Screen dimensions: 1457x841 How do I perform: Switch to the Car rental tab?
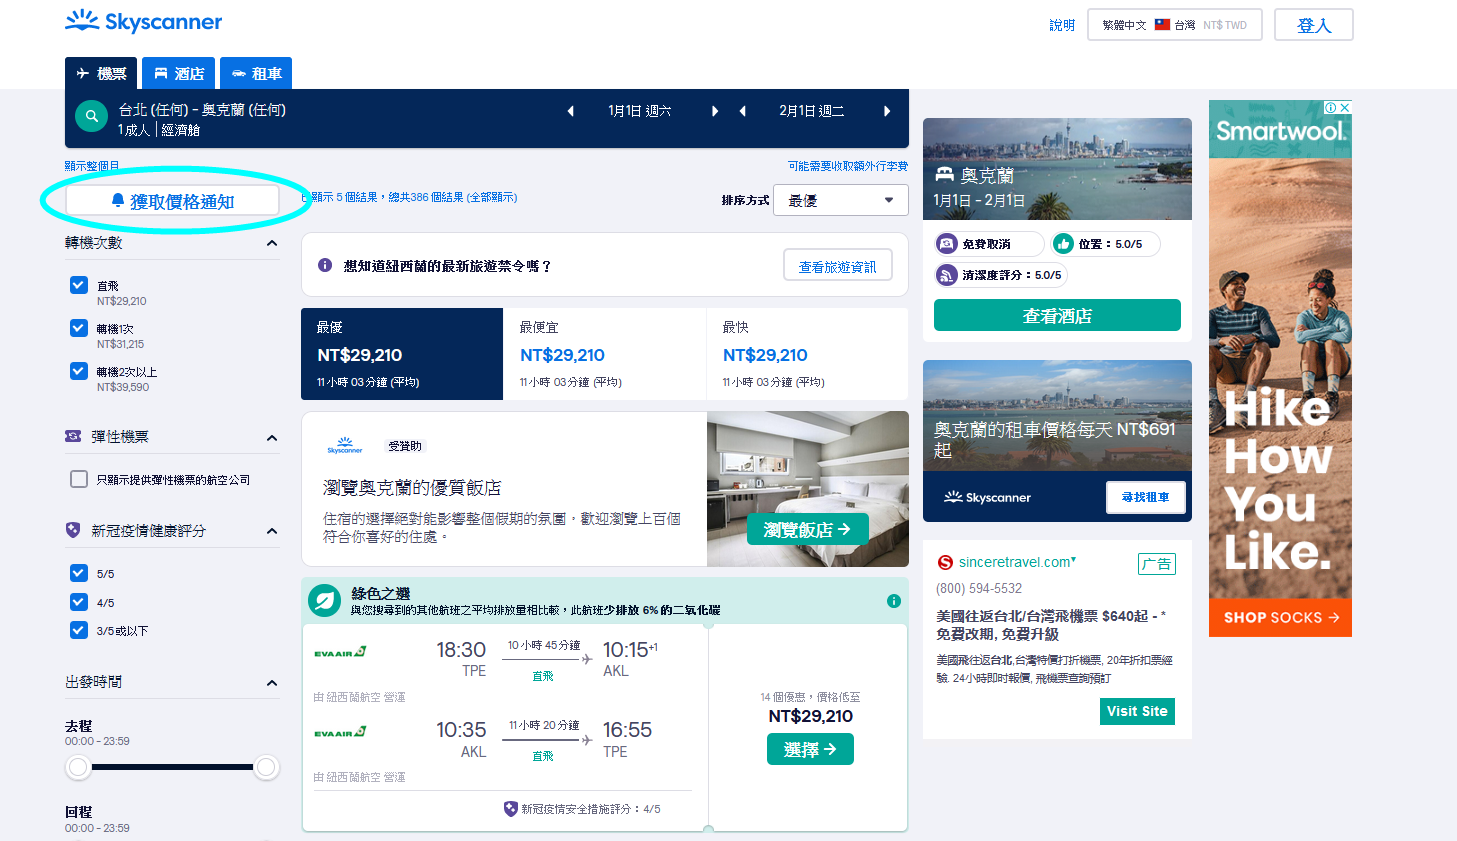click(256, 73)
